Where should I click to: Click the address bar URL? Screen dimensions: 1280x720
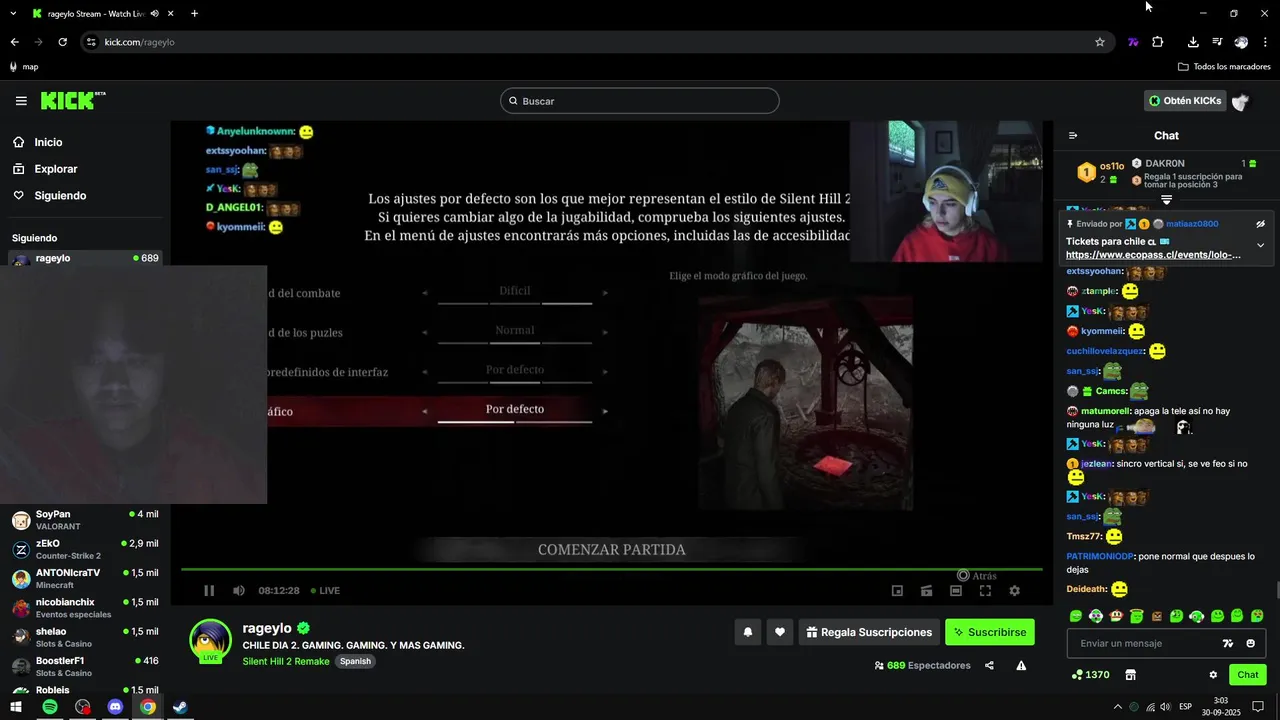tap(140, 42)
